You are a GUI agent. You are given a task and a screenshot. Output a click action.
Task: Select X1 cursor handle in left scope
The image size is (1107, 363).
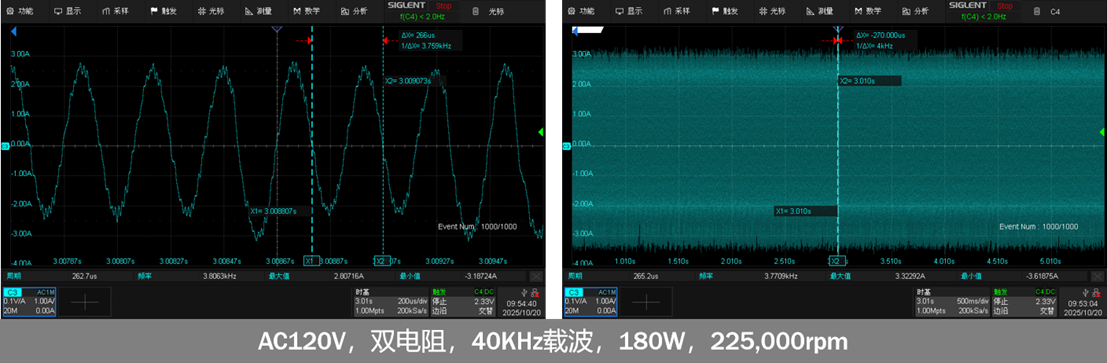point(311,261)
